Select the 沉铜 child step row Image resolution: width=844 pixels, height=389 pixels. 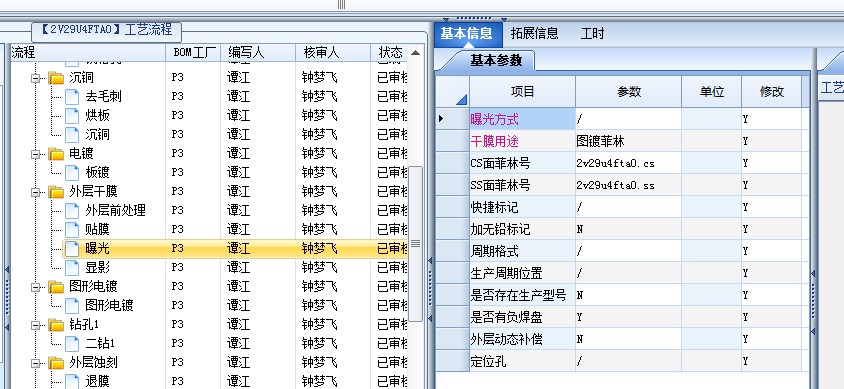point(235,135)
